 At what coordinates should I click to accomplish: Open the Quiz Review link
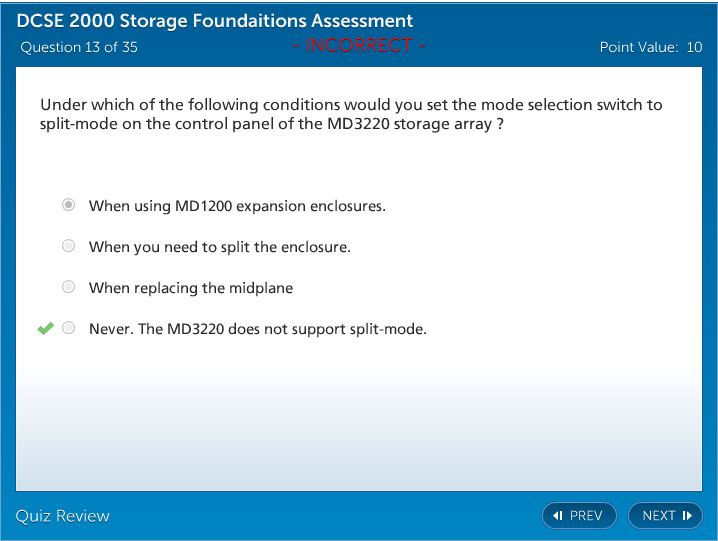(x=62, y=516)
